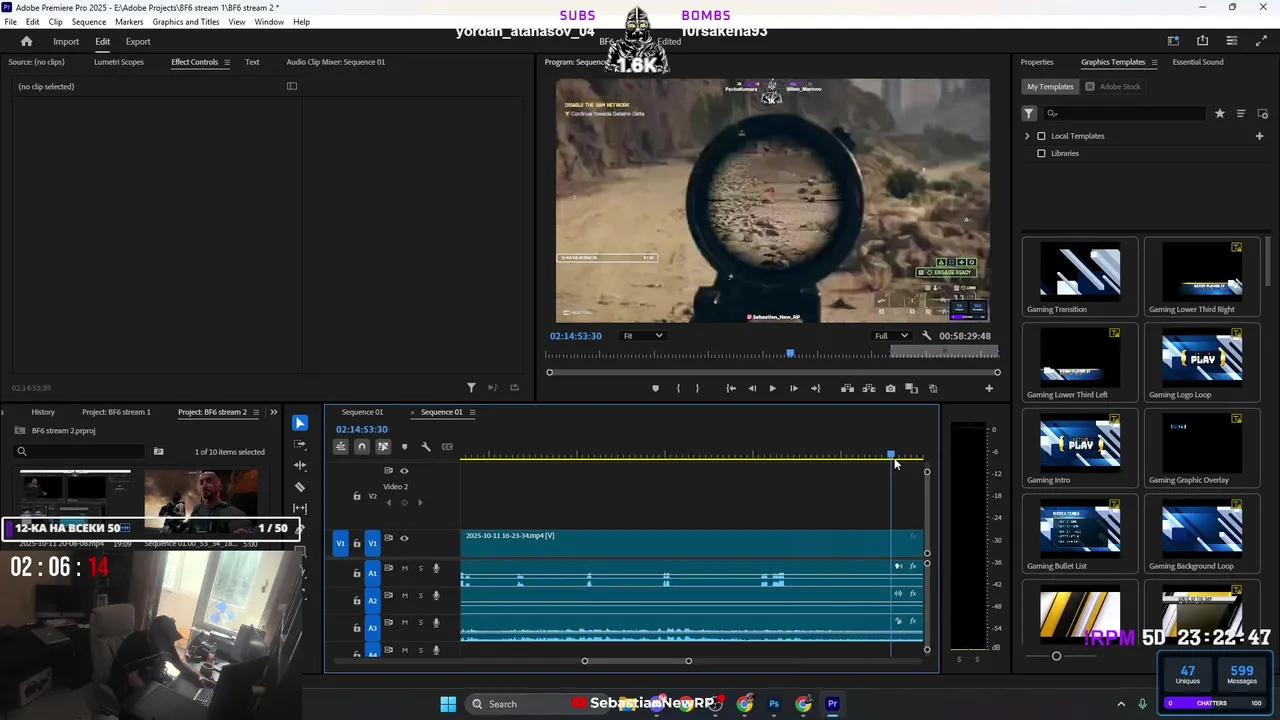Add marker in timeline panel

click(404, 447)
